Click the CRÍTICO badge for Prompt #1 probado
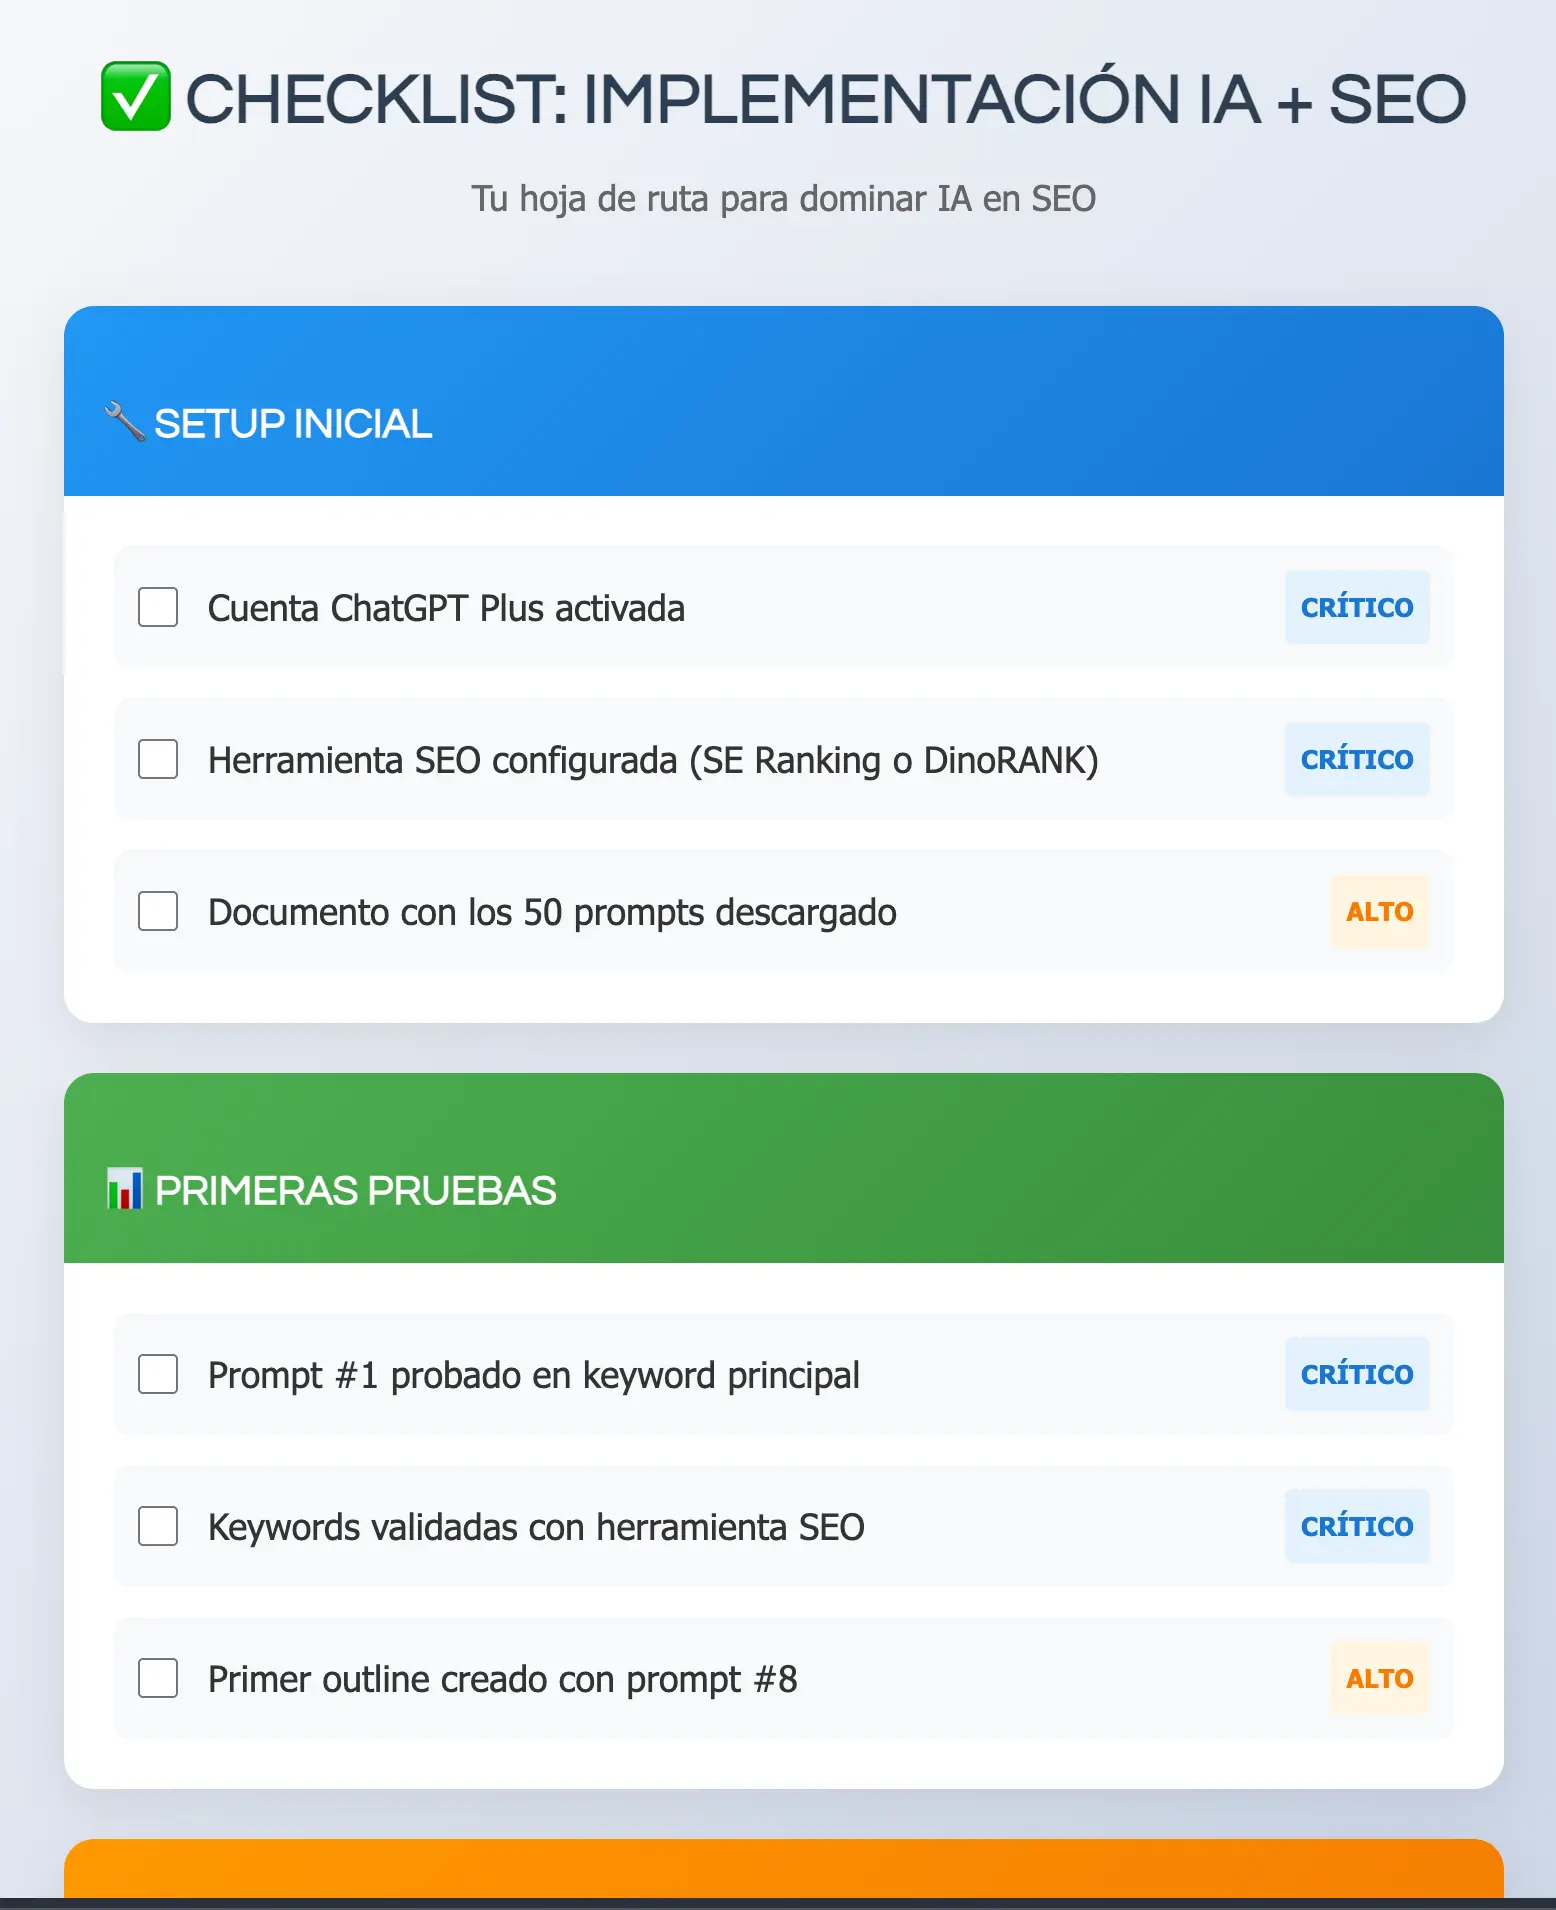 coord(1357,1374)
